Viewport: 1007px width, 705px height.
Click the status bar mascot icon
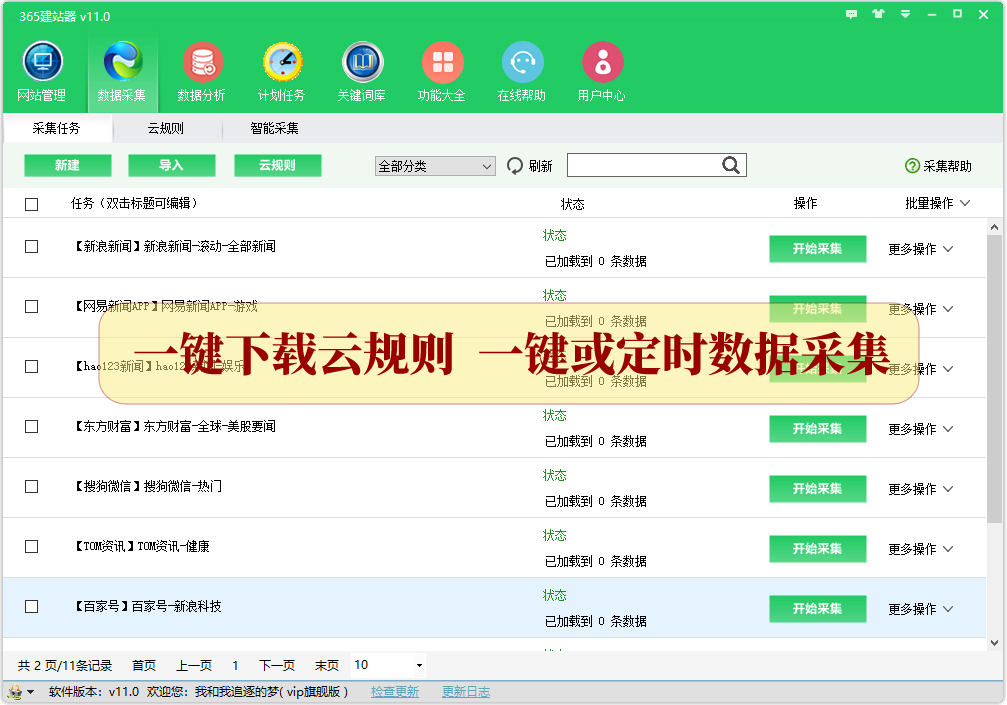coord(15,692)
